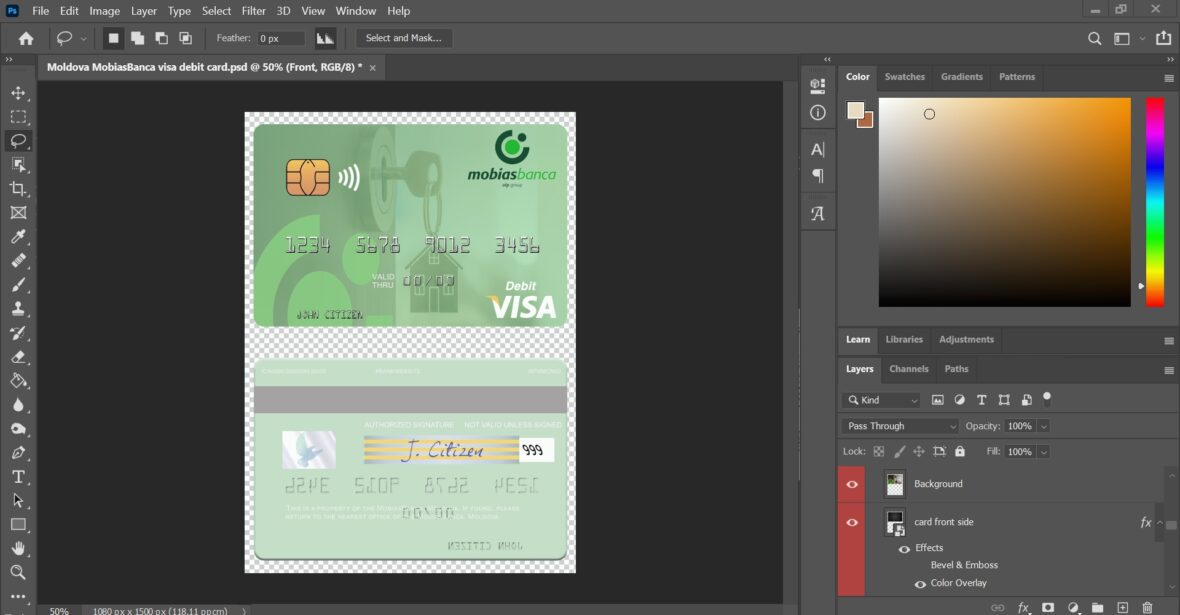The height and width of the screenshot is (615, 1180).
Task: Open the layer filter Kind dropdown
Action: [x=881, y=400]
